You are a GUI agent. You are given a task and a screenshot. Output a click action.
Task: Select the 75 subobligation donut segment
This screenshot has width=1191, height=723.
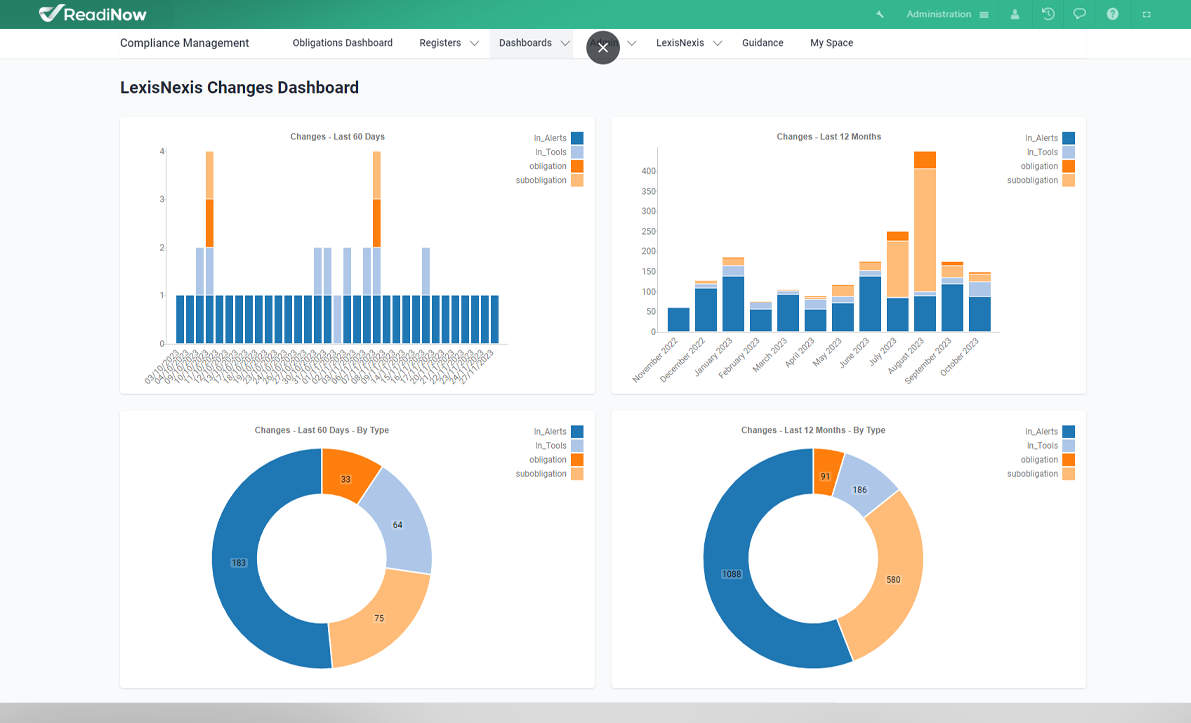click(380, 618)
